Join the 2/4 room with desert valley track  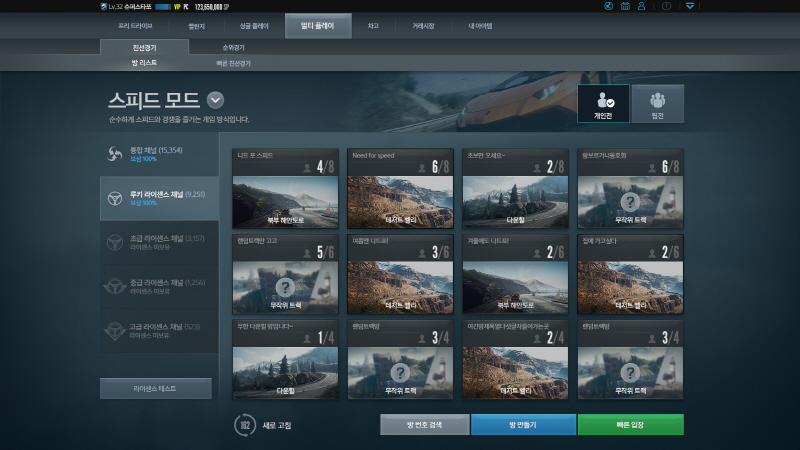[x=515, y=359]
